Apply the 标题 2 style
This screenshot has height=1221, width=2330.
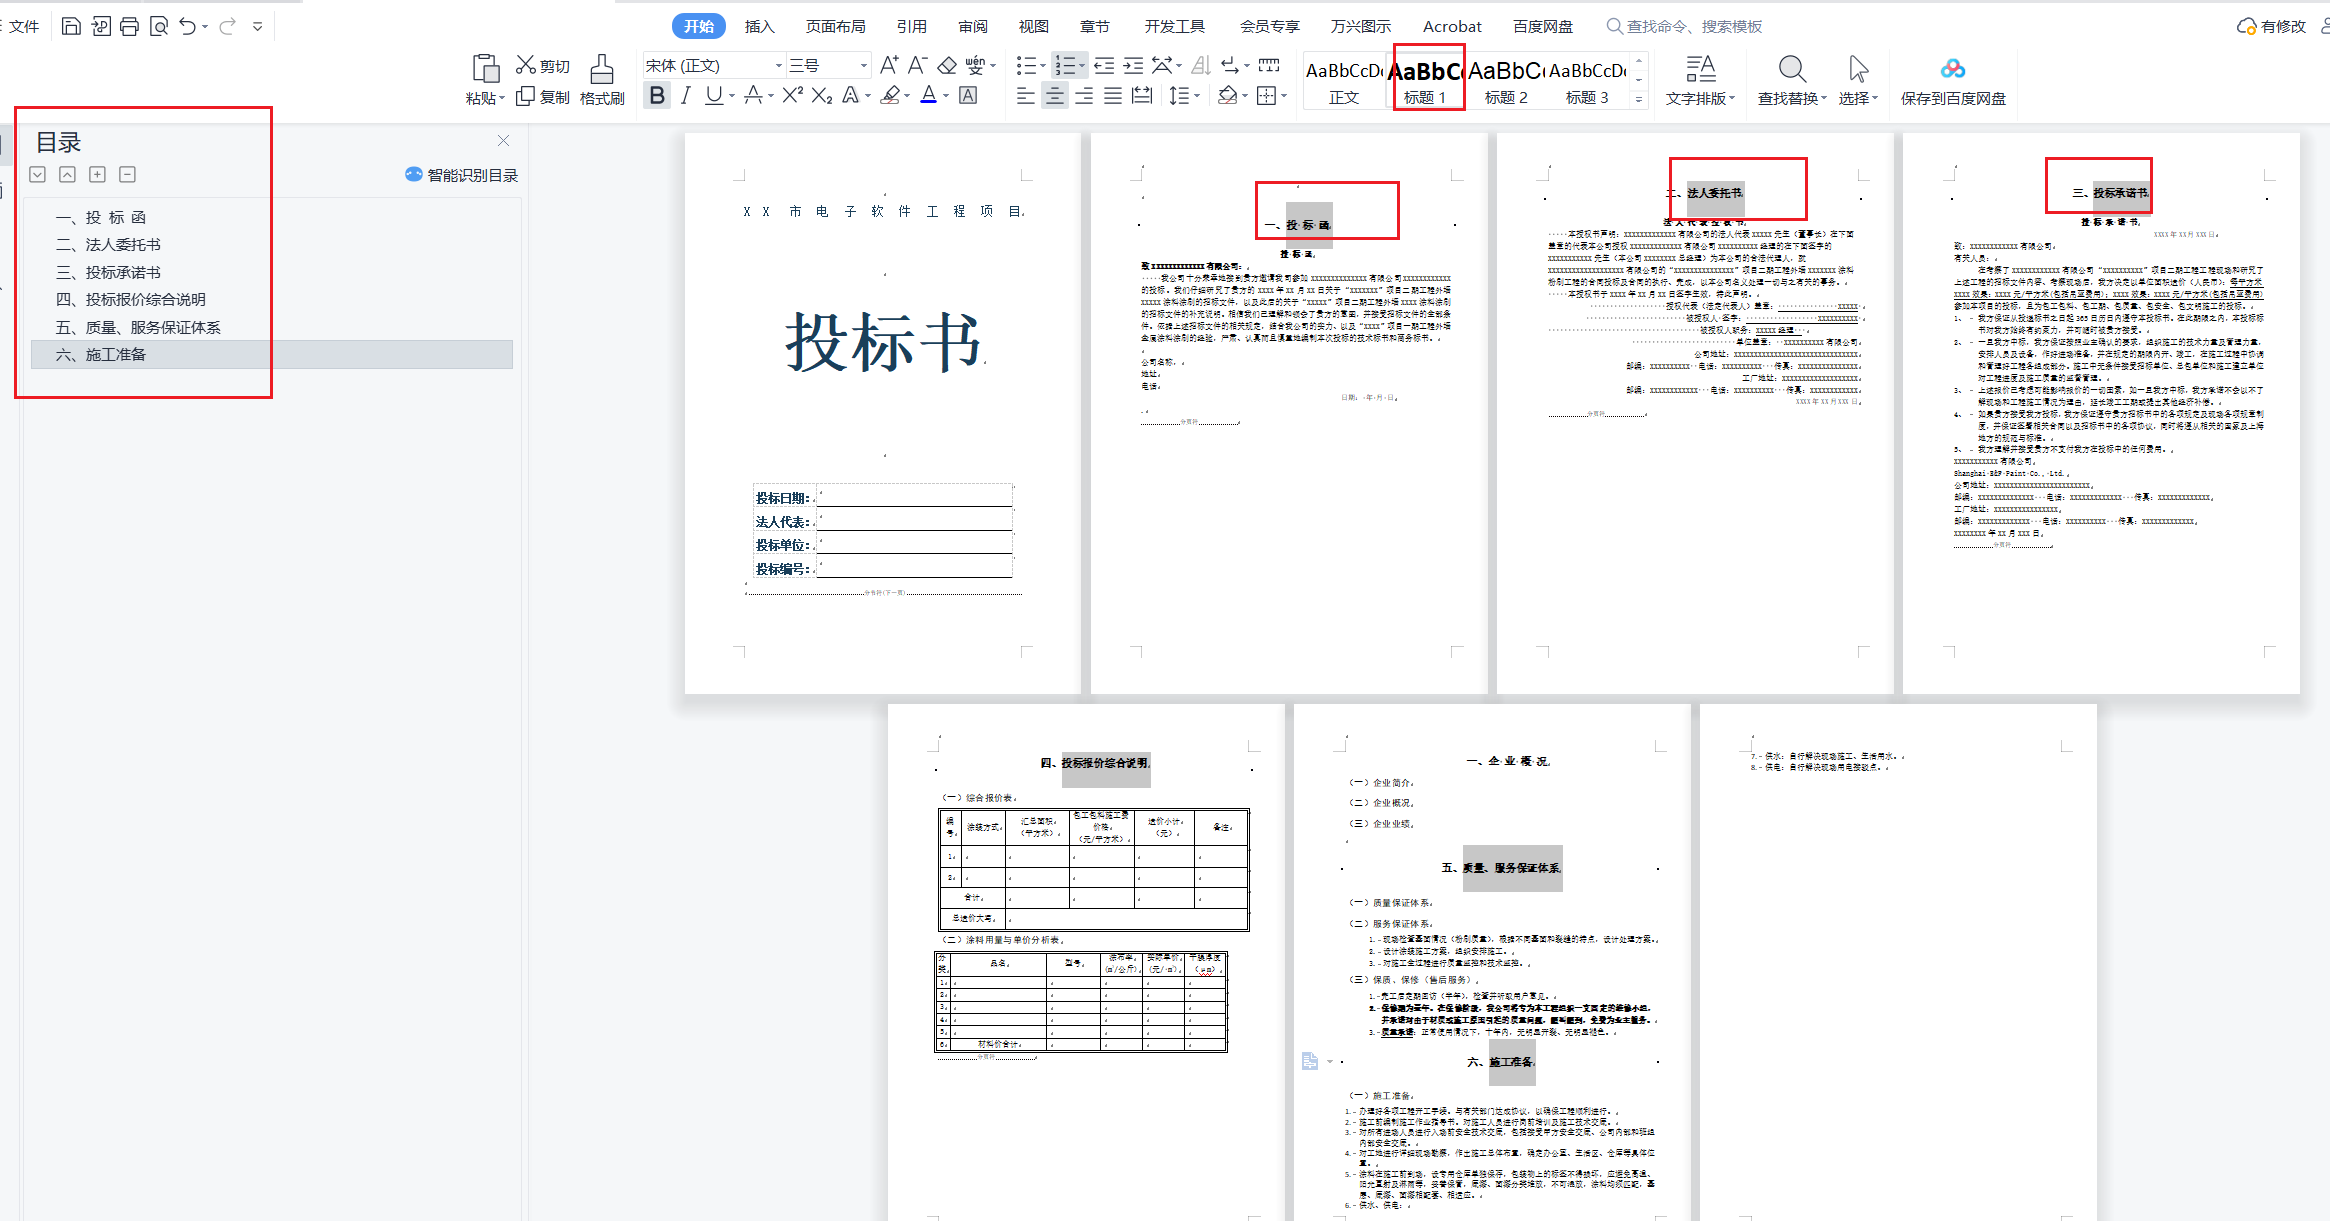point(1505,80)
